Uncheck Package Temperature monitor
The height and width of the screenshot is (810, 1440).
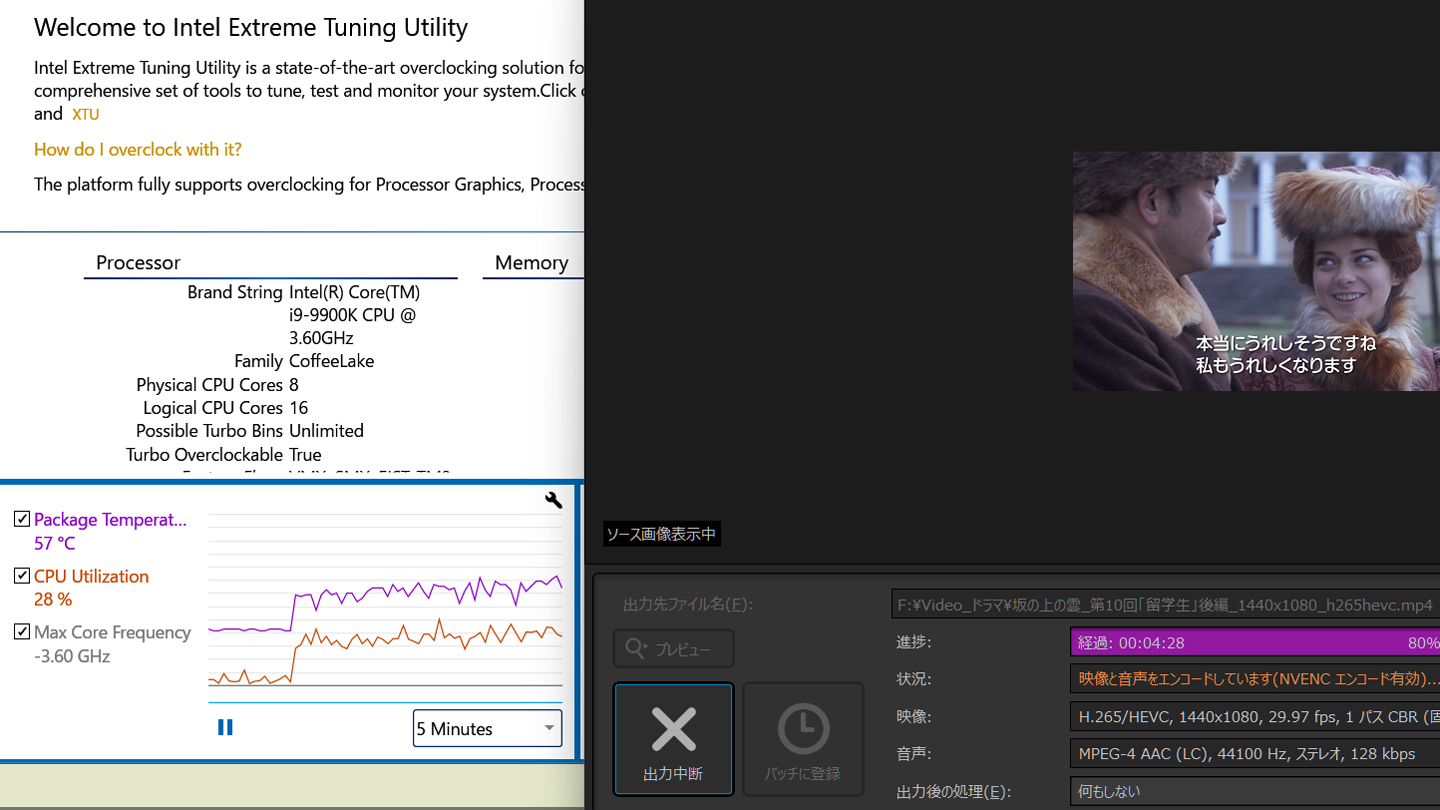(22, 519)
